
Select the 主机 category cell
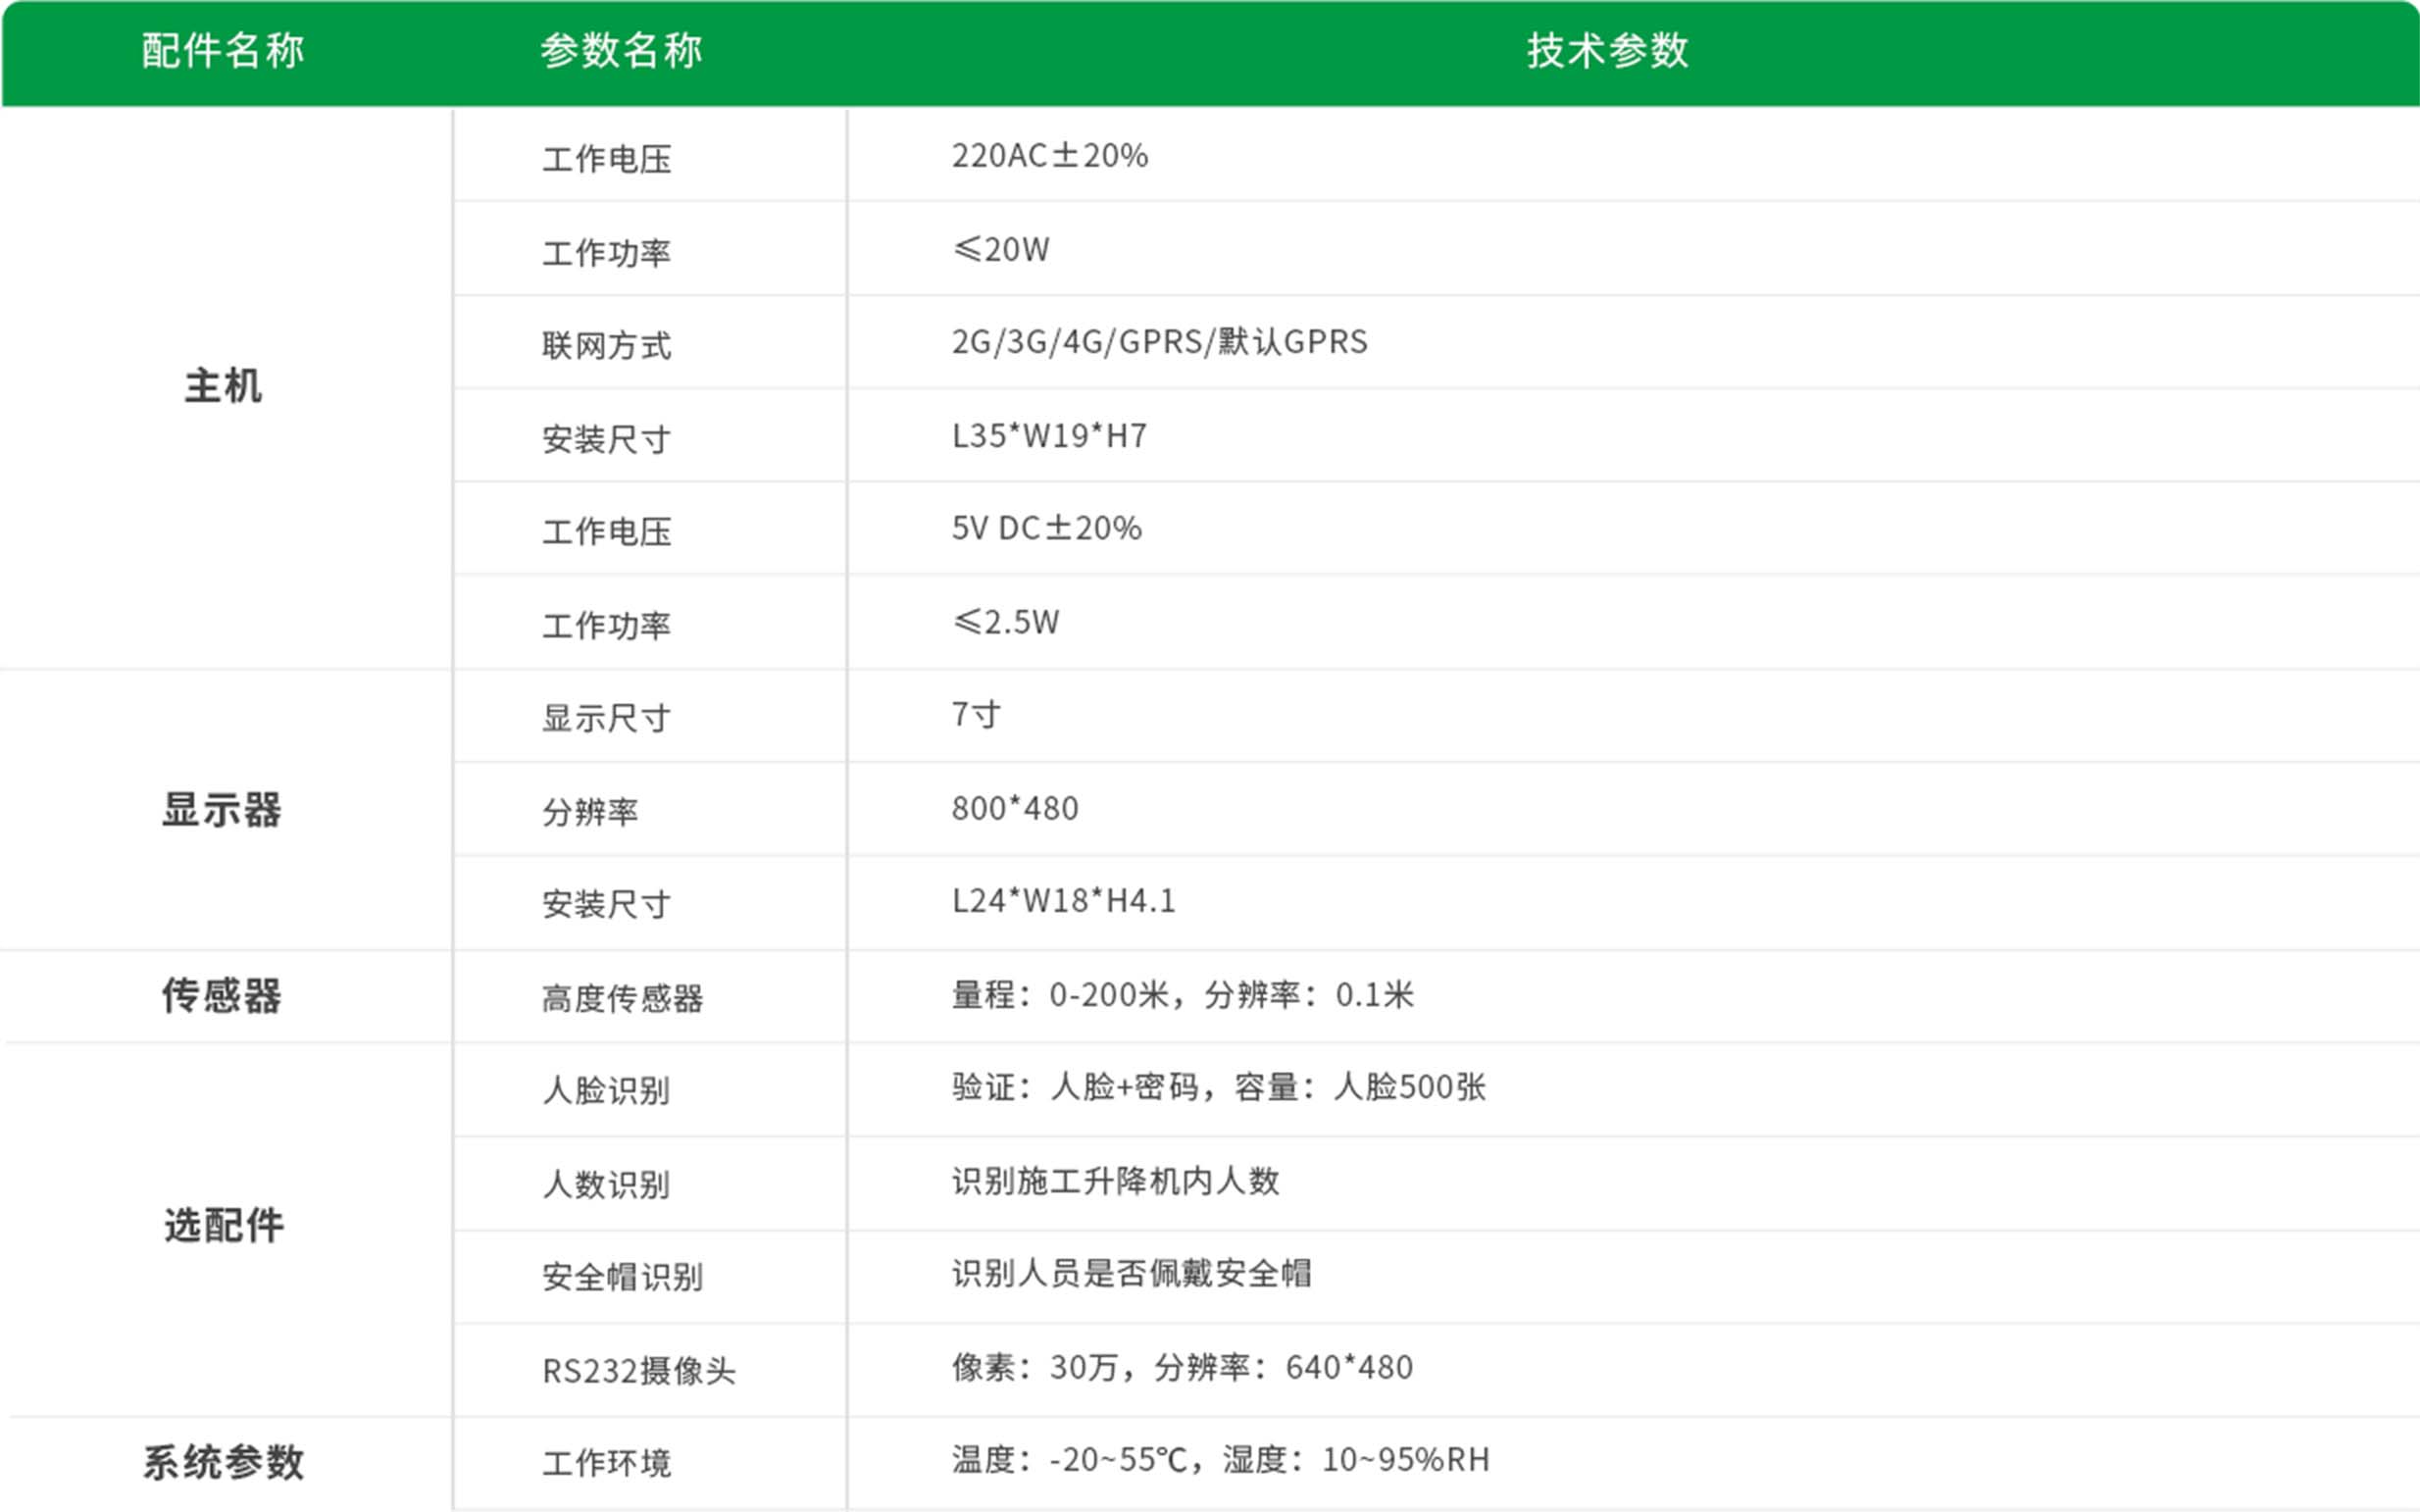(x=222, y=386)
